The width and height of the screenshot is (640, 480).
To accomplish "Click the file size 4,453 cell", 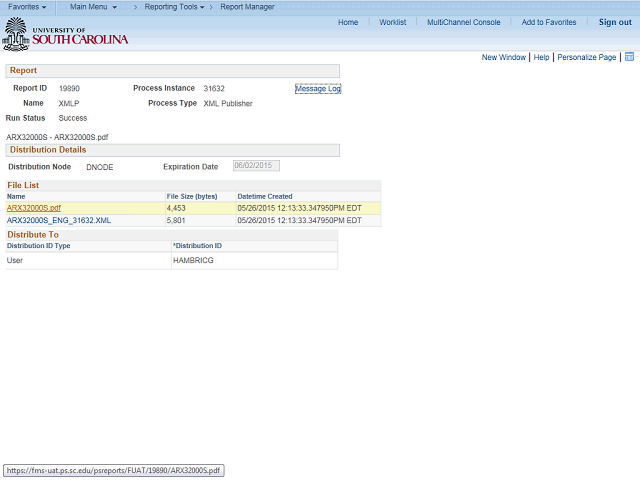I will point(200,208).
